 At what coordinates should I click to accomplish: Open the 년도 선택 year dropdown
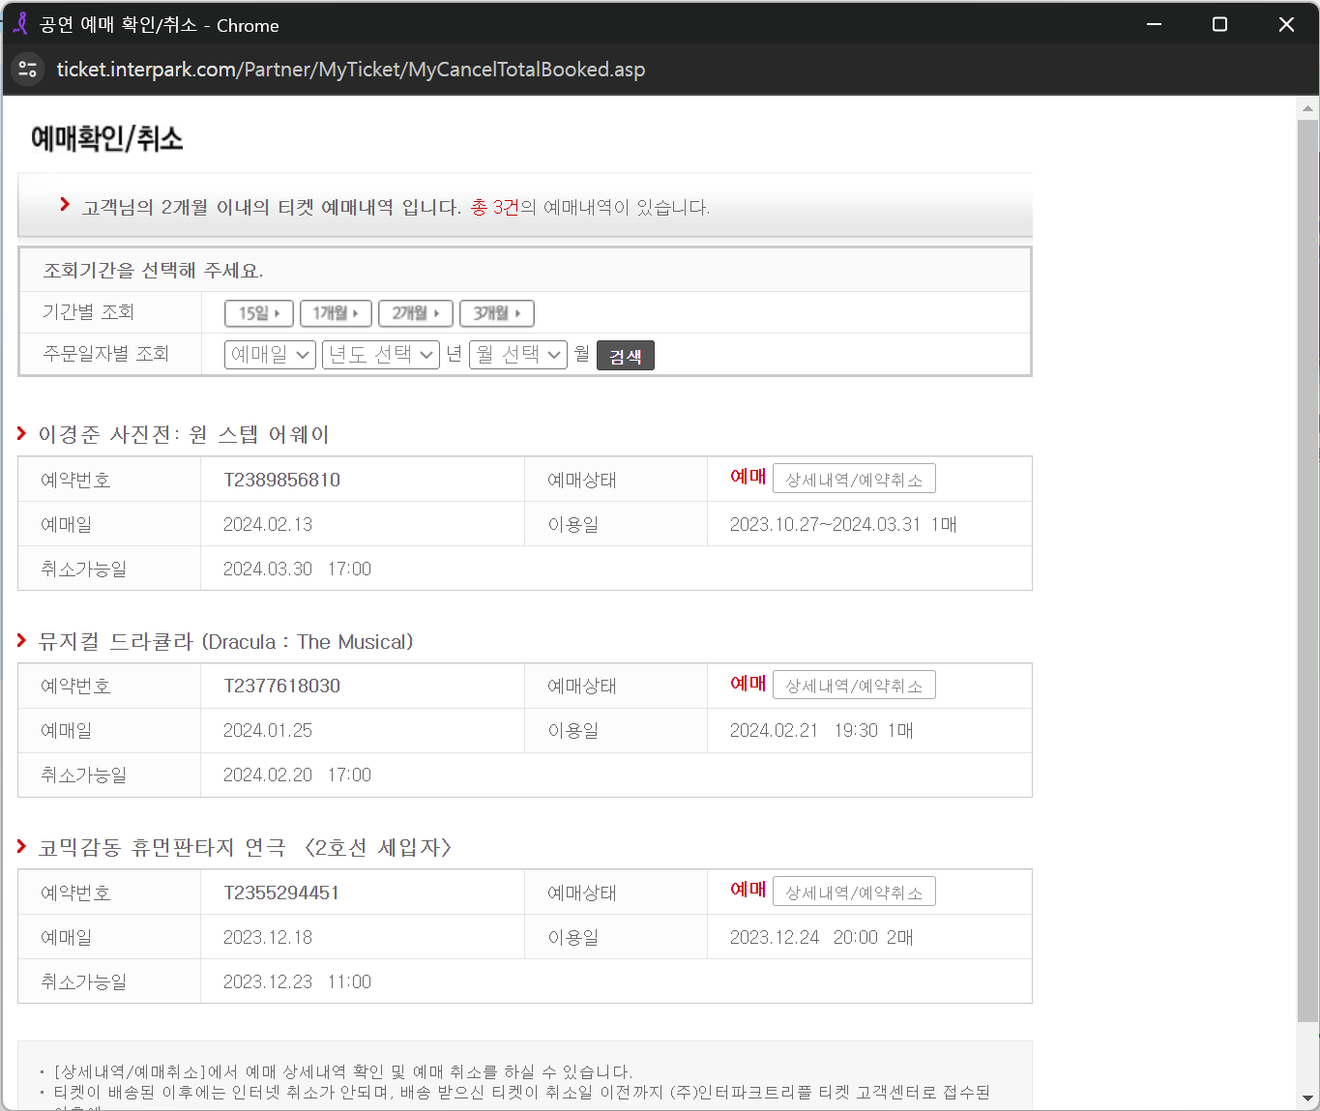tap(381, 354)
